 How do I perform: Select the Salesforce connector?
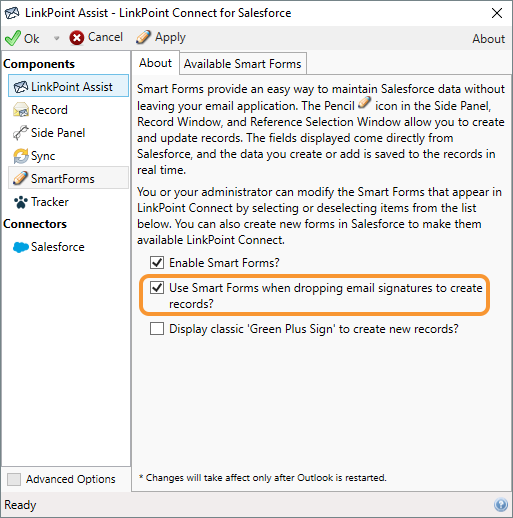pyautogui.click(x=68, y=247)
